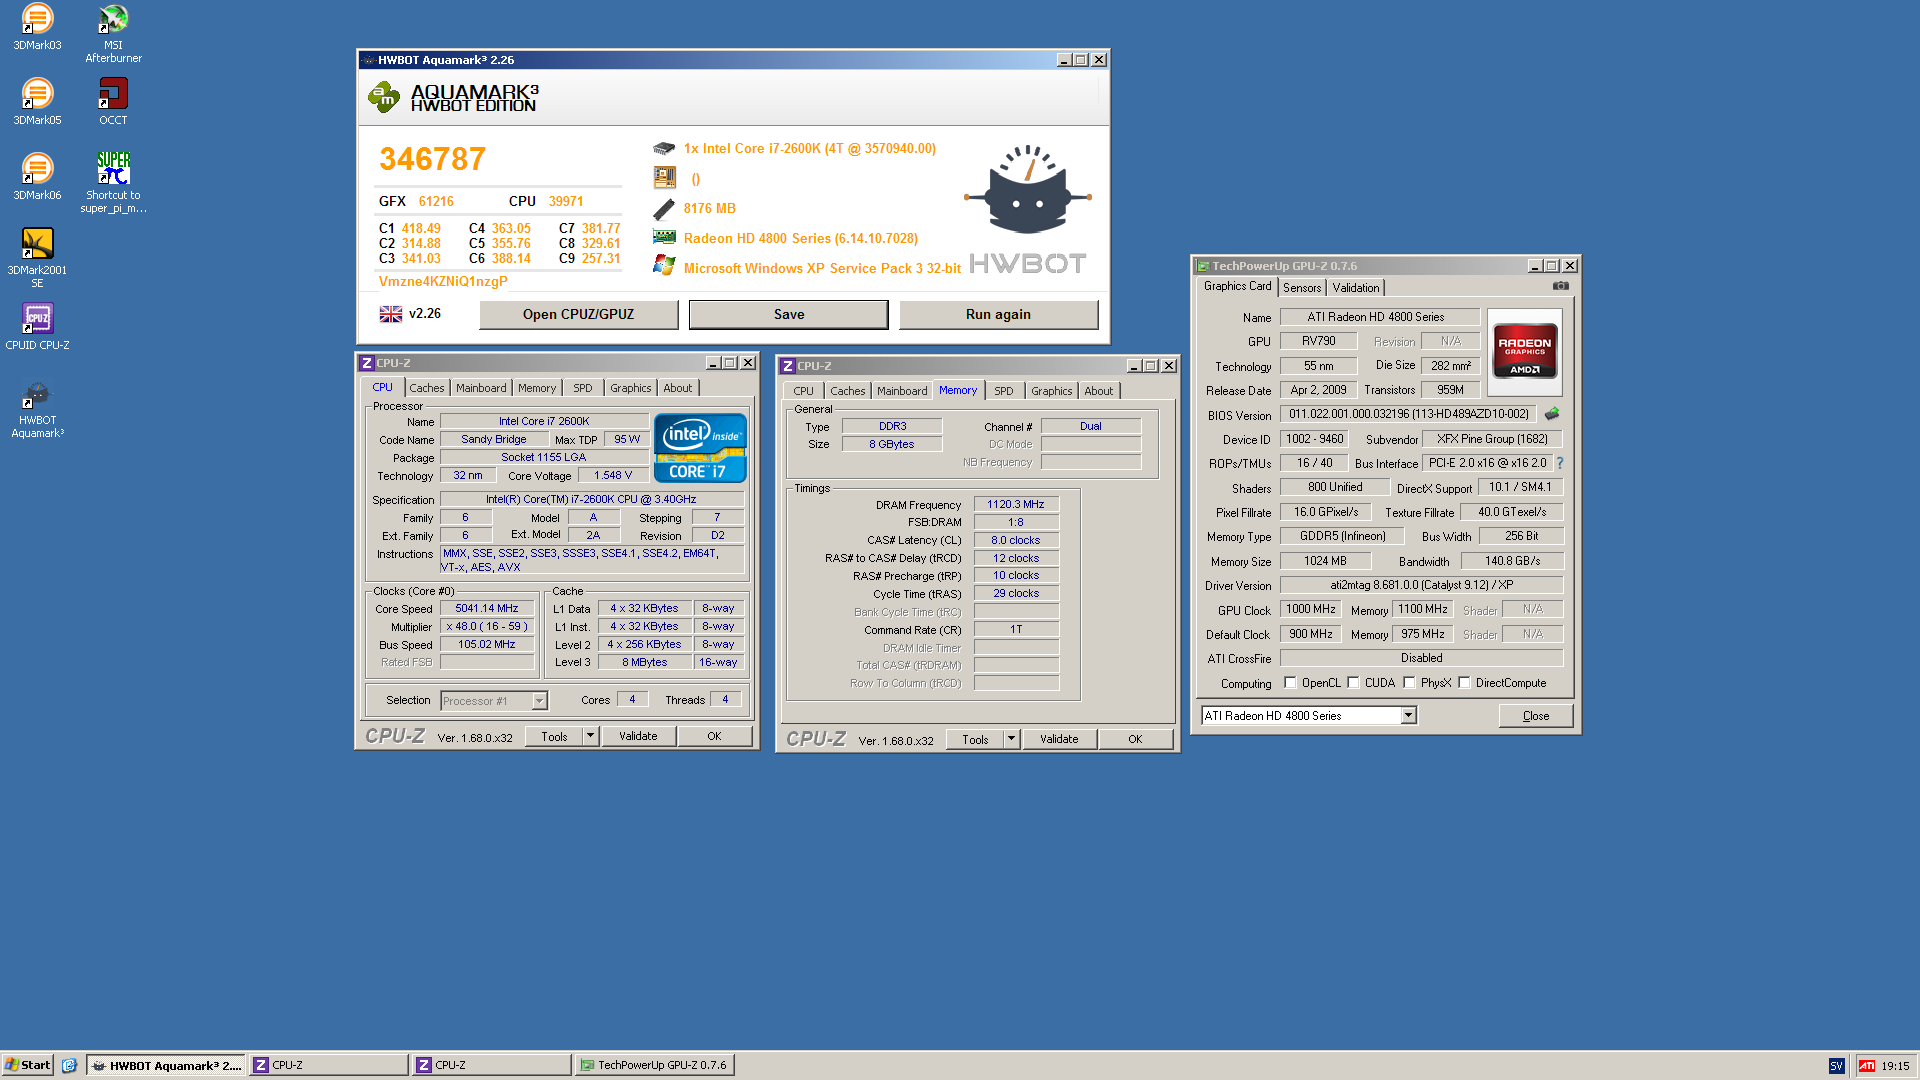The image size is (1920, 1080).
Task: Launch the CPUID CPU-Z desktop icon
Action: pos(37,327)
